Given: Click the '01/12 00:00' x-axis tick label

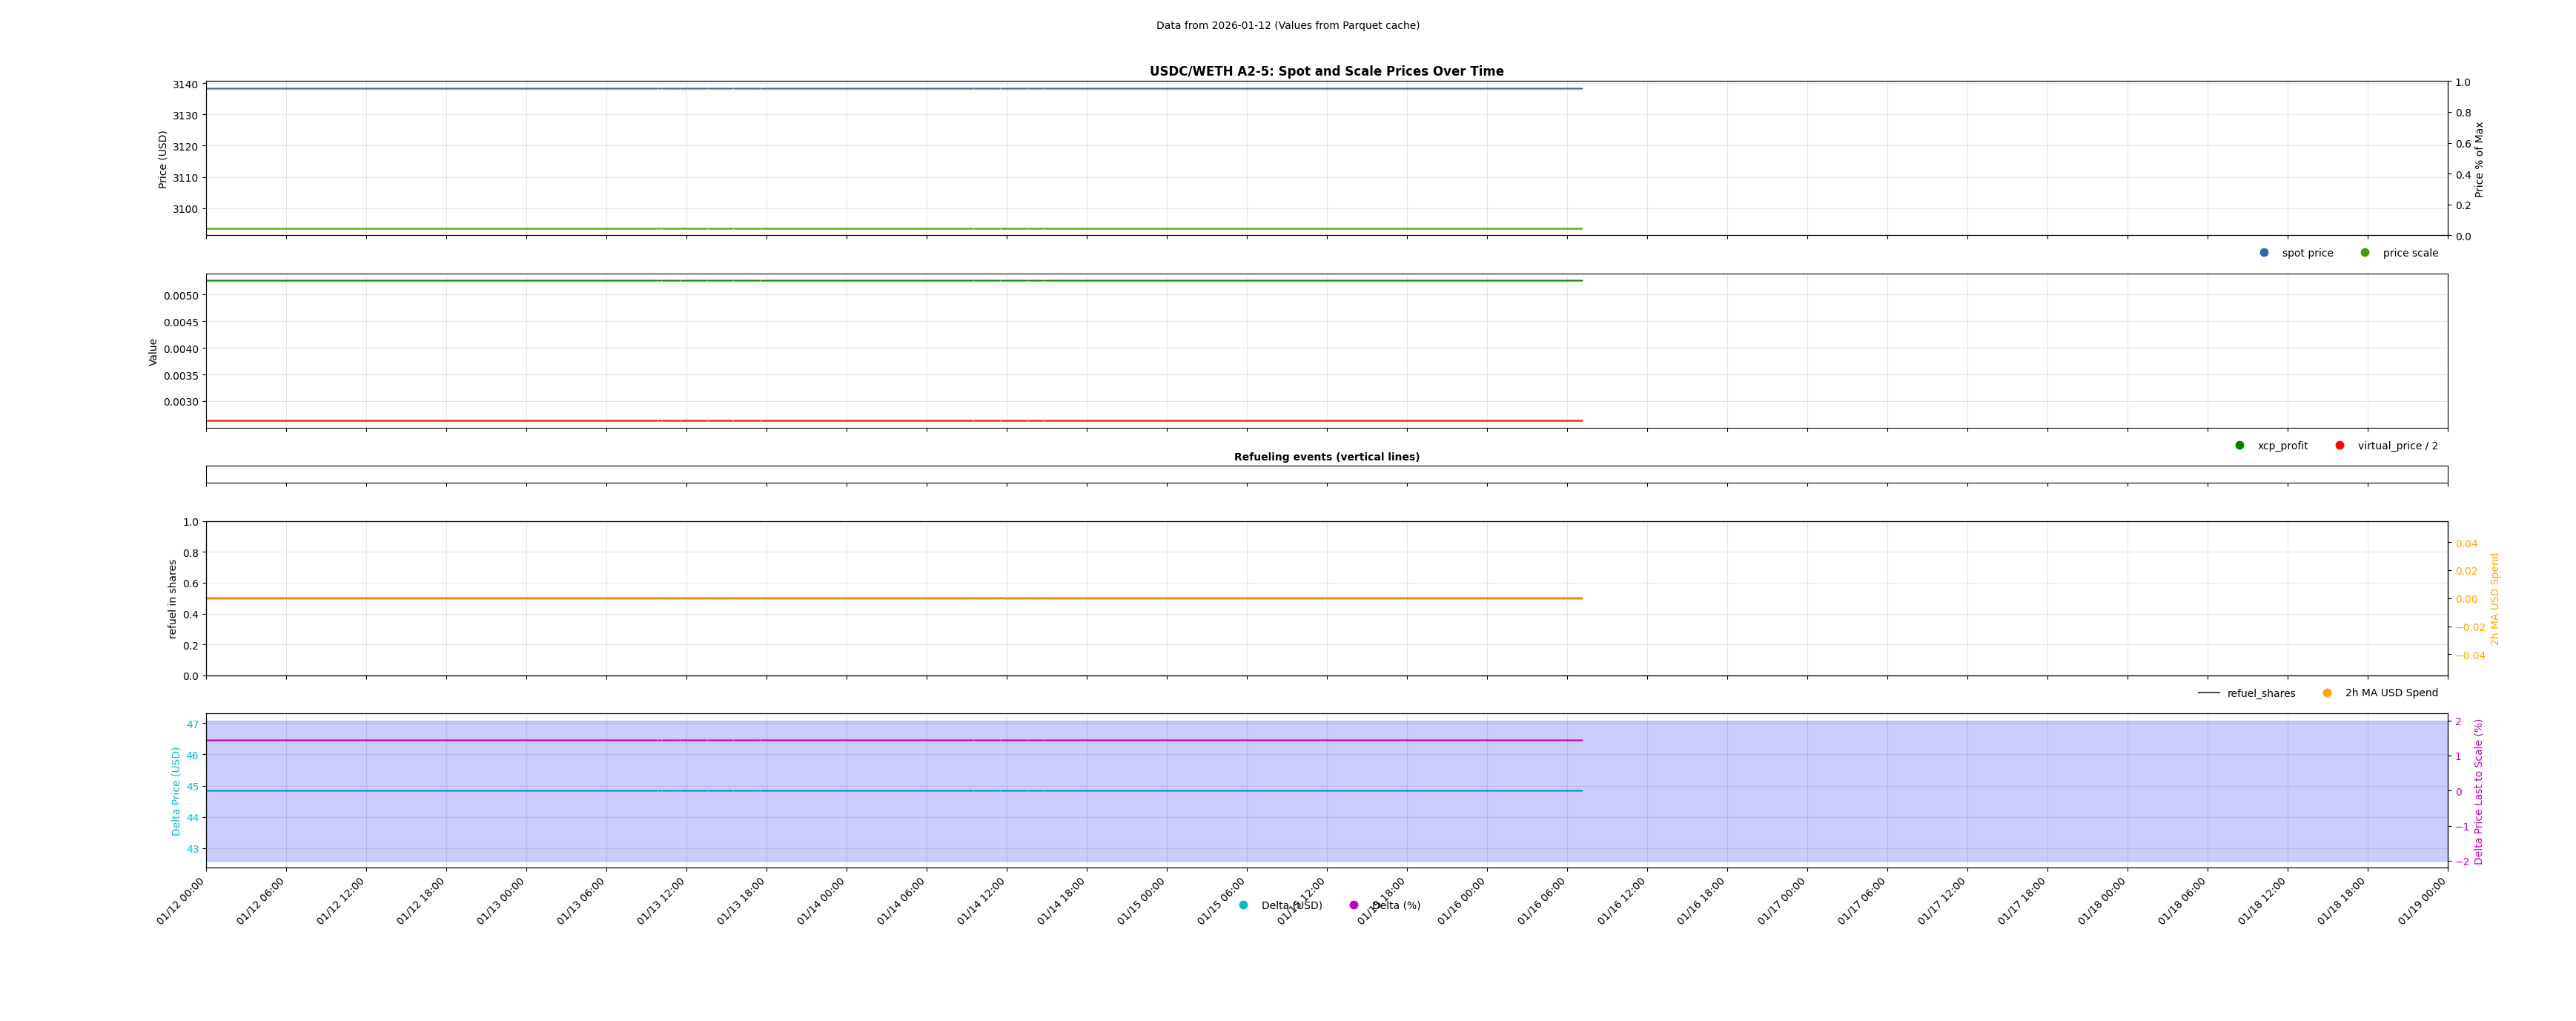Looking at the screenshot, I should click(181, 901).
